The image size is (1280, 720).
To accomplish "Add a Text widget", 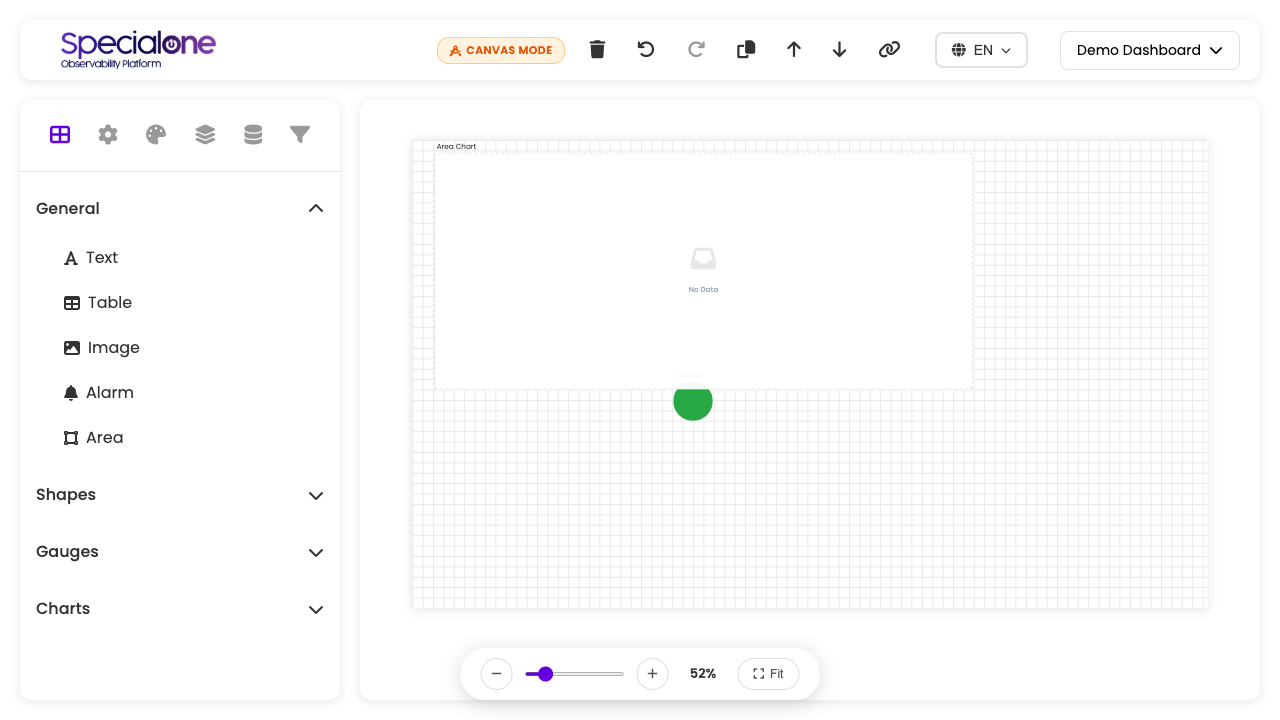I will [91, 258].
